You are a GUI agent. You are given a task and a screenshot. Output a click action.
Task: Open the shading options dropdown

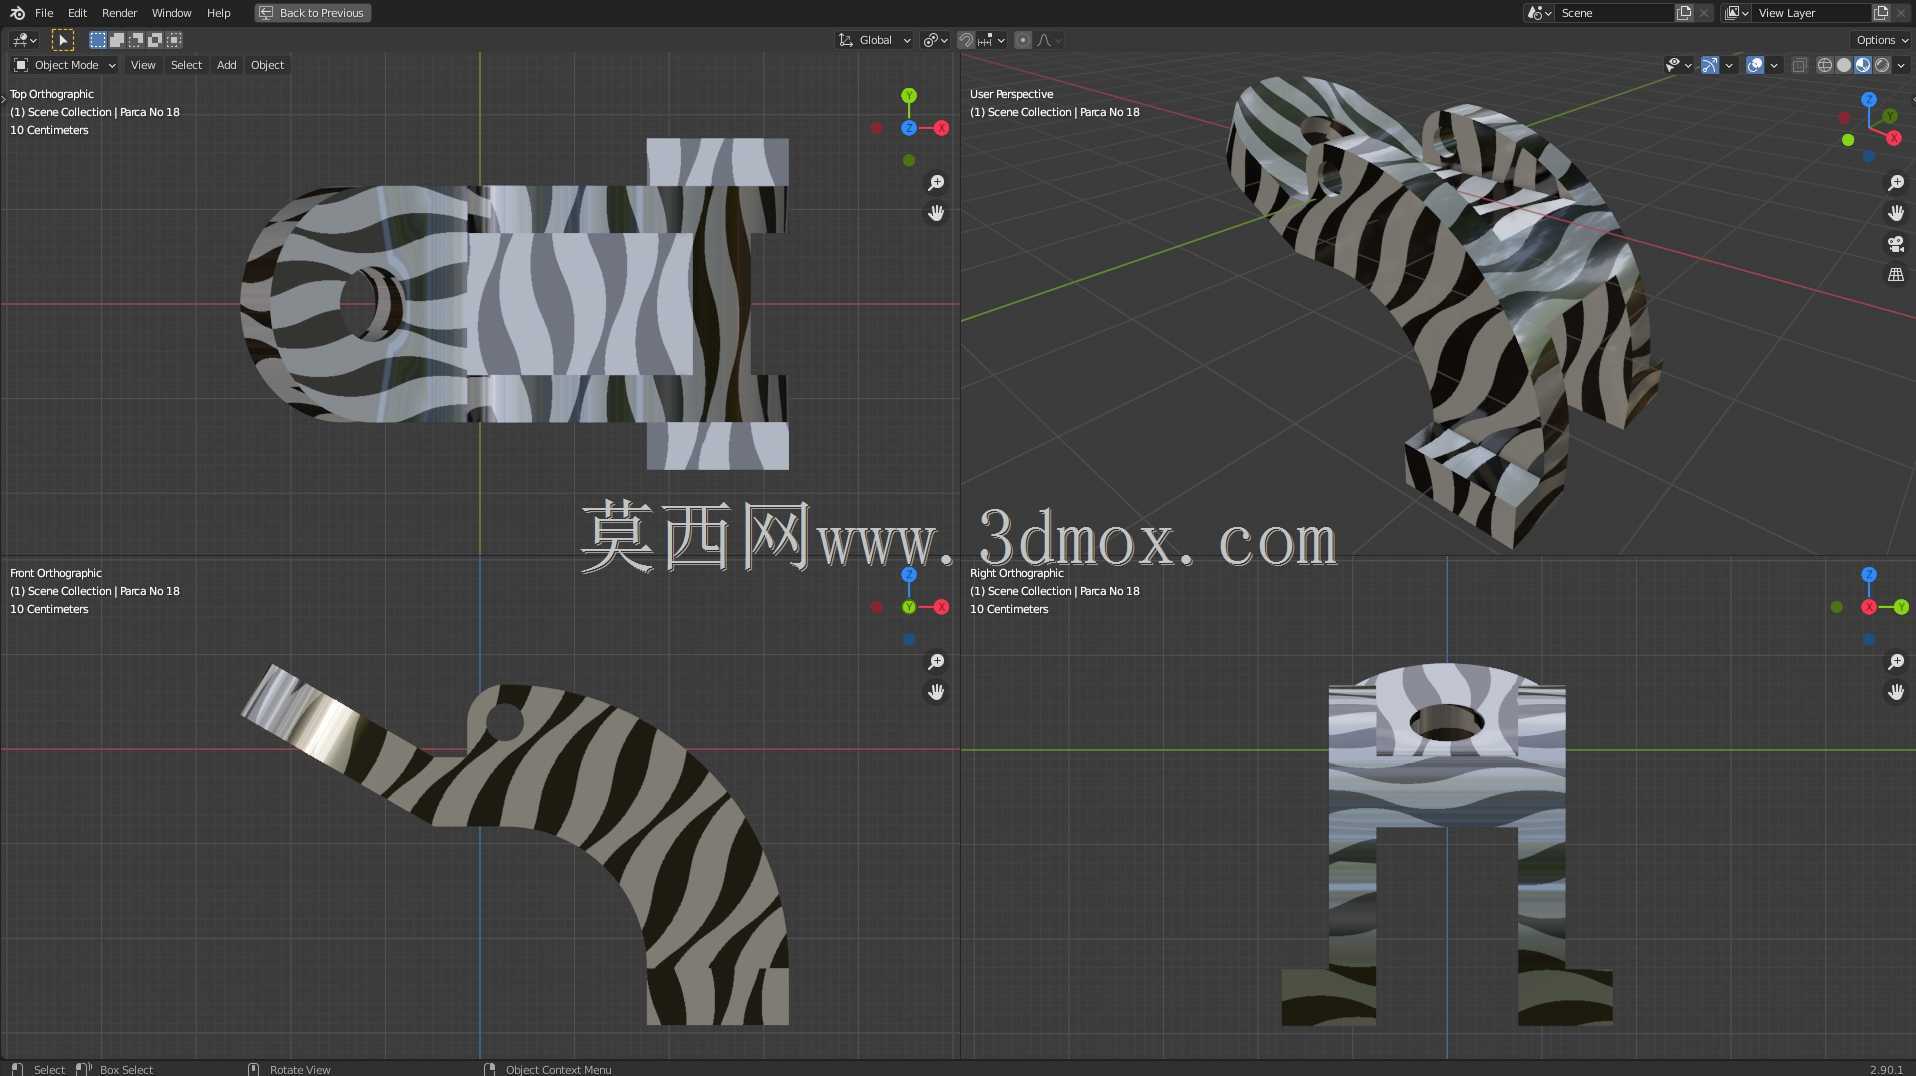click(1901, 65)
